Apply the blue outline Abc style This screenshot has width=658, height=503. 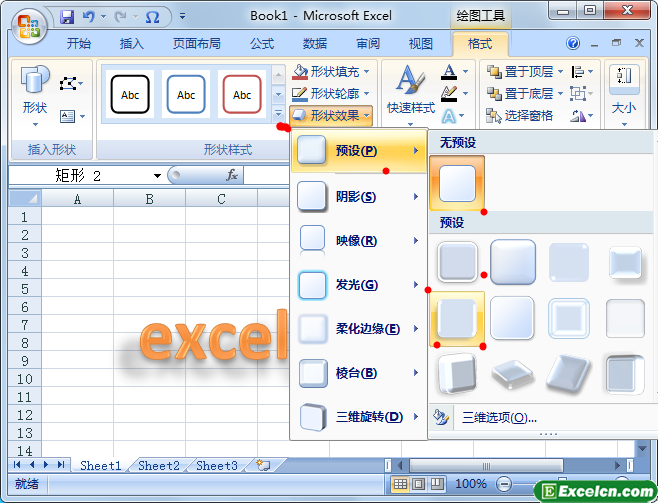pyautogui.click(x=186, y=94)
